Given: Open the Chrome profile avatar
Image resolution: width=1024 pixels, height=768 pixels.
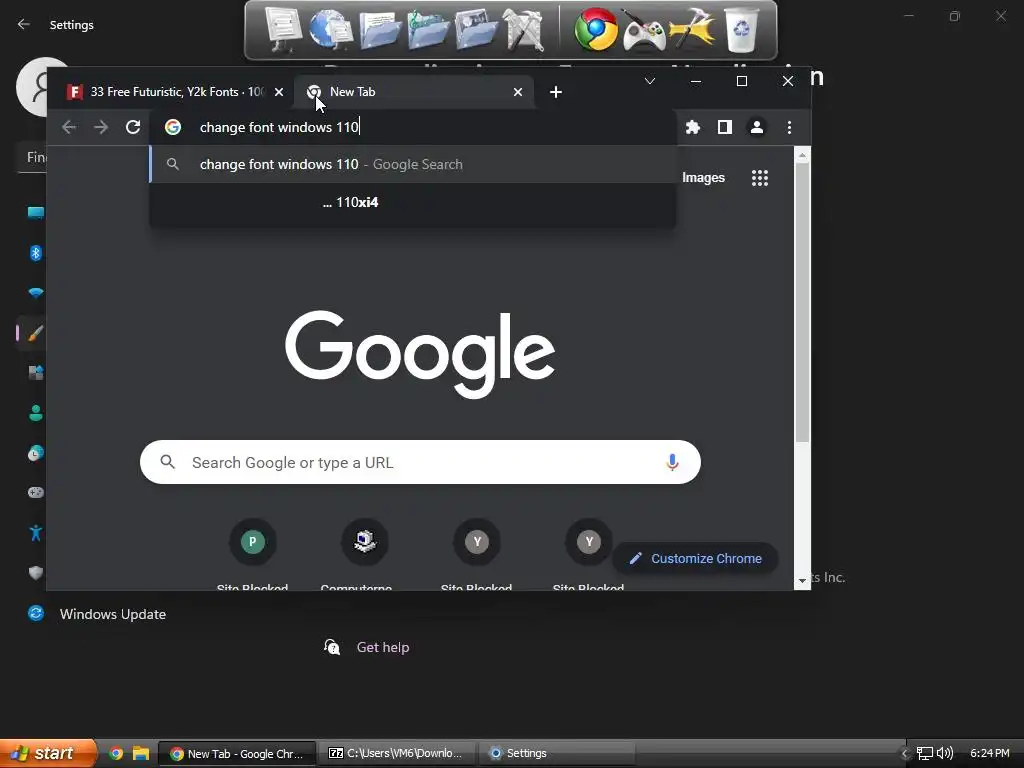Looking at the screenshot, I should pos(756,127).
